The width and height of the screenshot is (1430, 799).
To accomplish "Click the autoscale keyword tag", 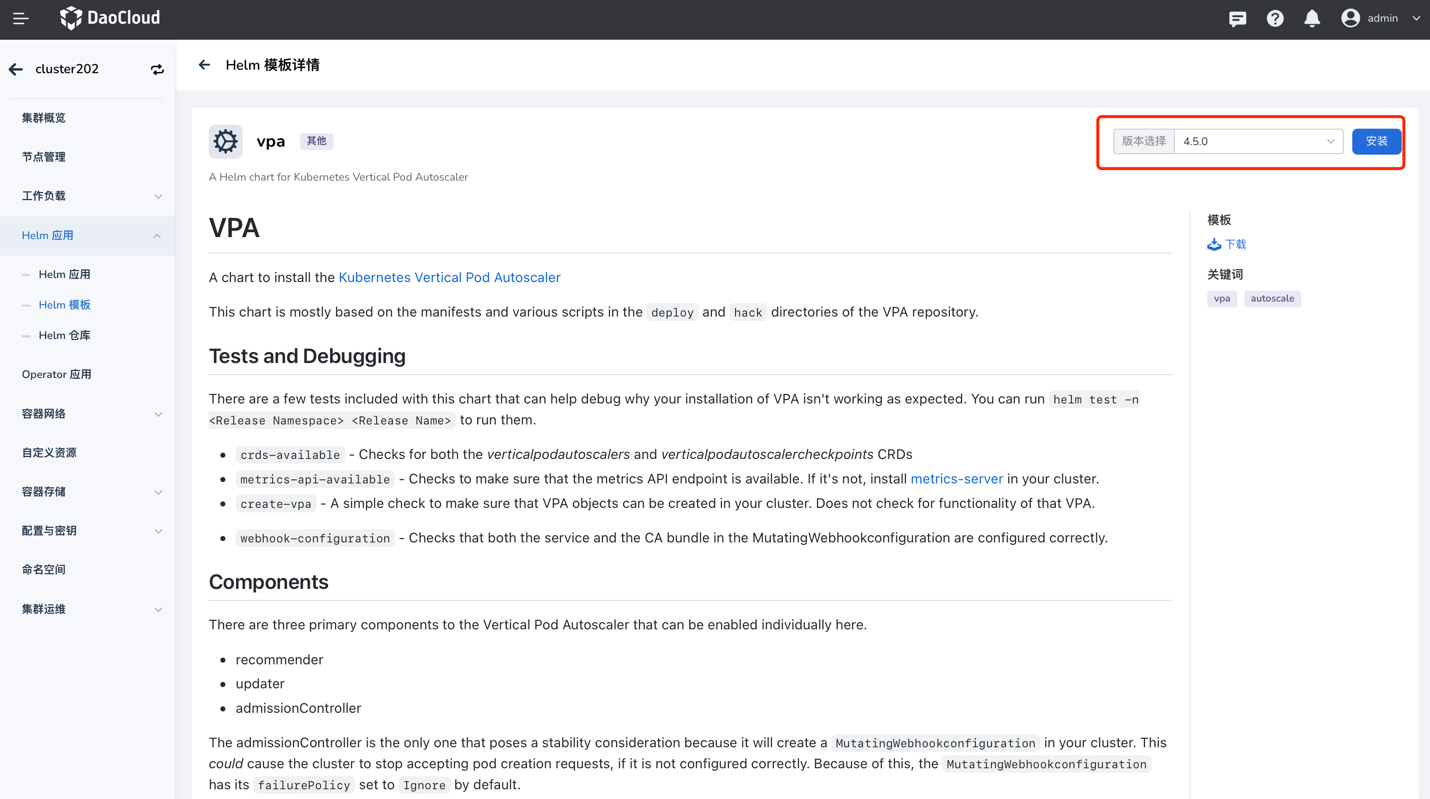I will coord(1272,299).
